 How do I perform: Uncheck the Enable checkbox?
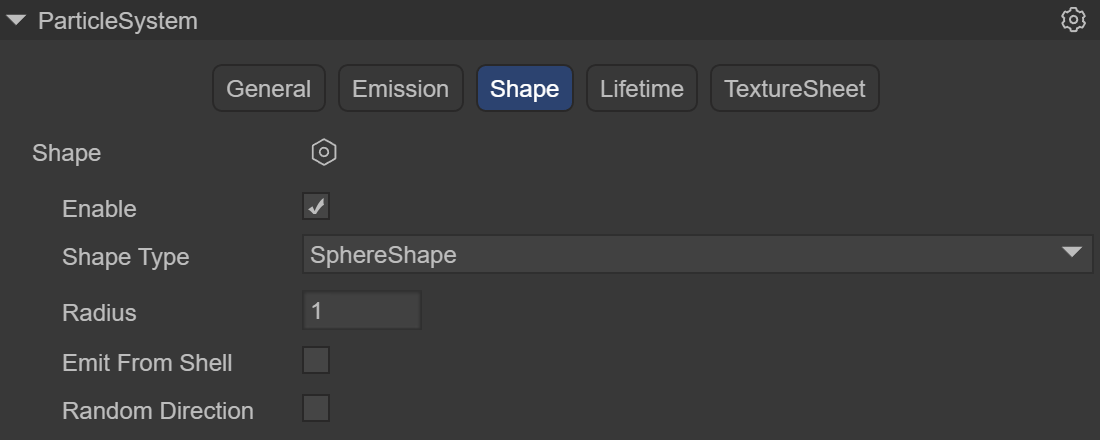[x=316, y=207]
